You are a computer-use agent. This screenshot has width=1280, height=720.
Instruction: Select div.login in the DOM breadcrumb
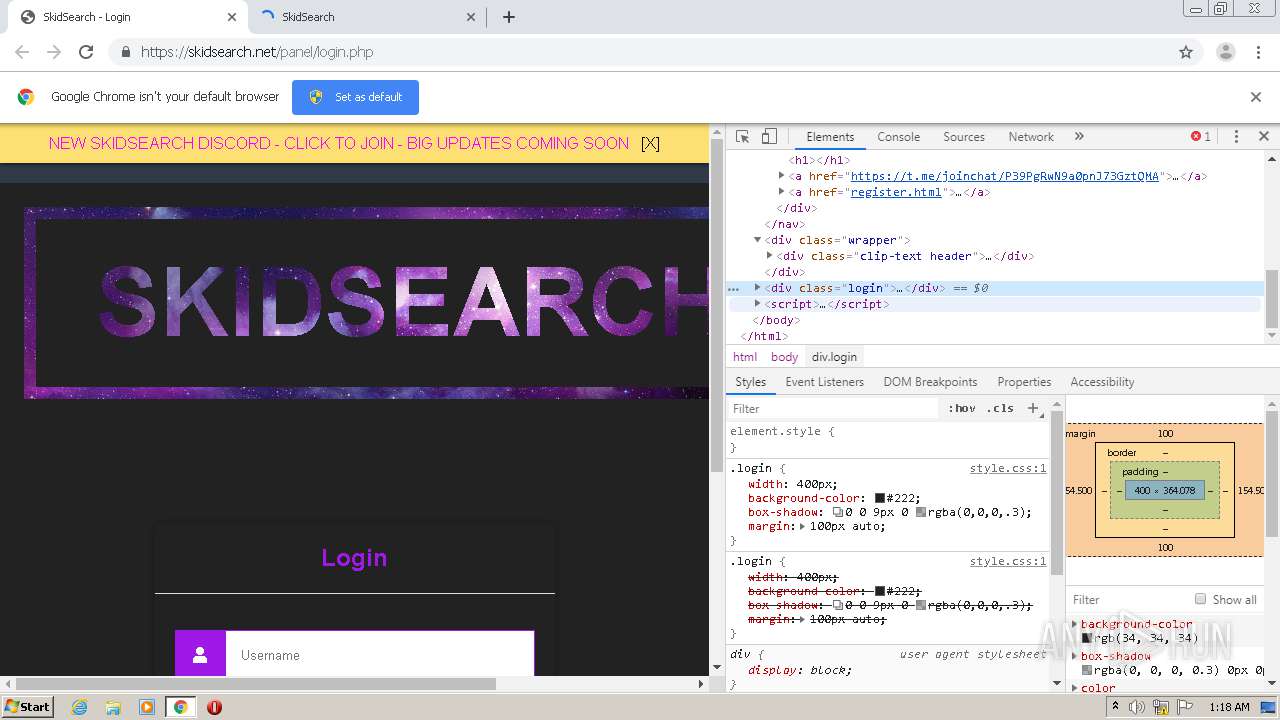tap(834, 357)
